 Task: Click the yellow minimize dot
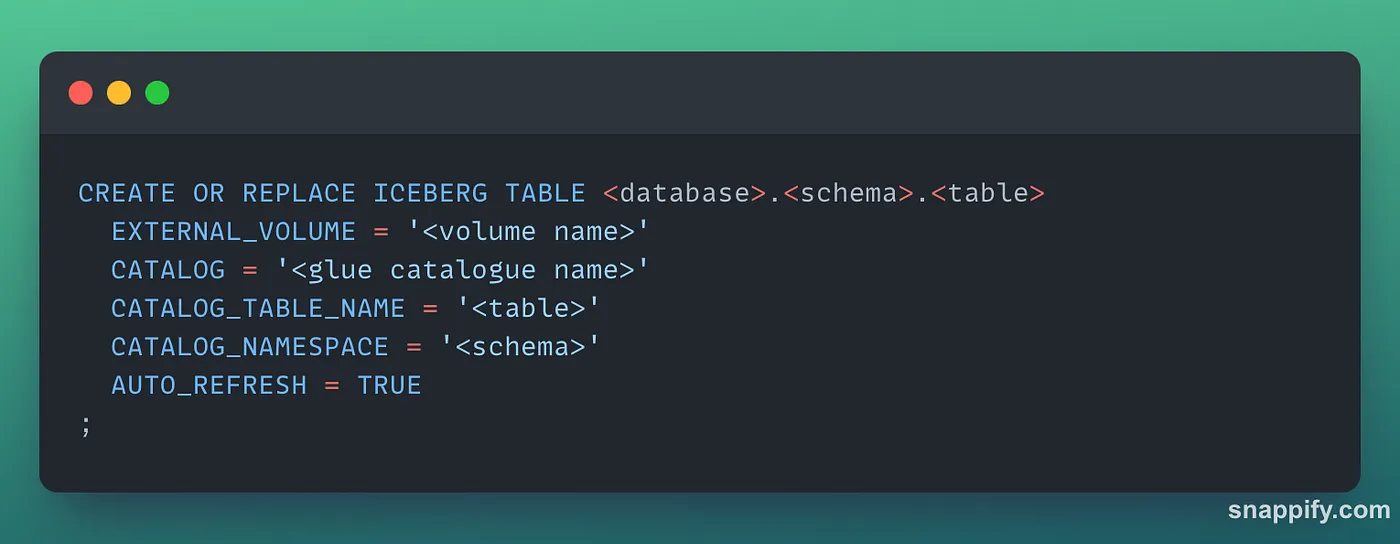coord(119,93)
